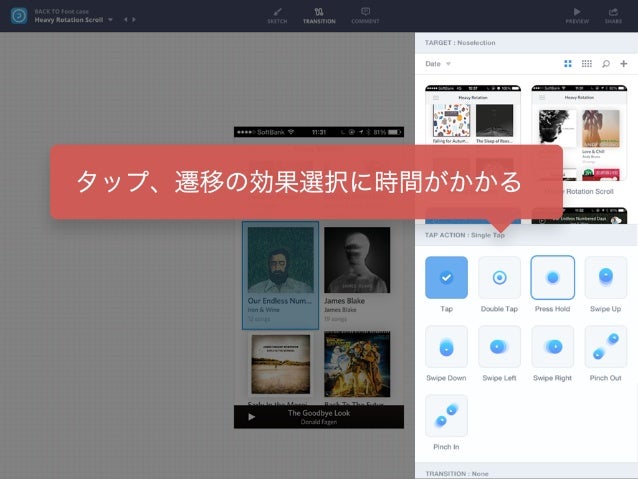Start the Preview playback
638x479 pixels.
[577, 16]
